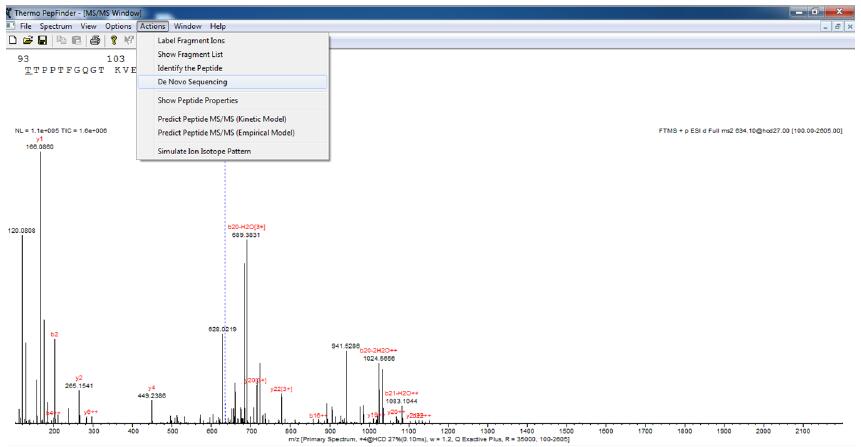Choose Predict Peptide MS/MS (Kinetic Model)
The width and height of the screenshot is (861, 447).
[225, 118]
